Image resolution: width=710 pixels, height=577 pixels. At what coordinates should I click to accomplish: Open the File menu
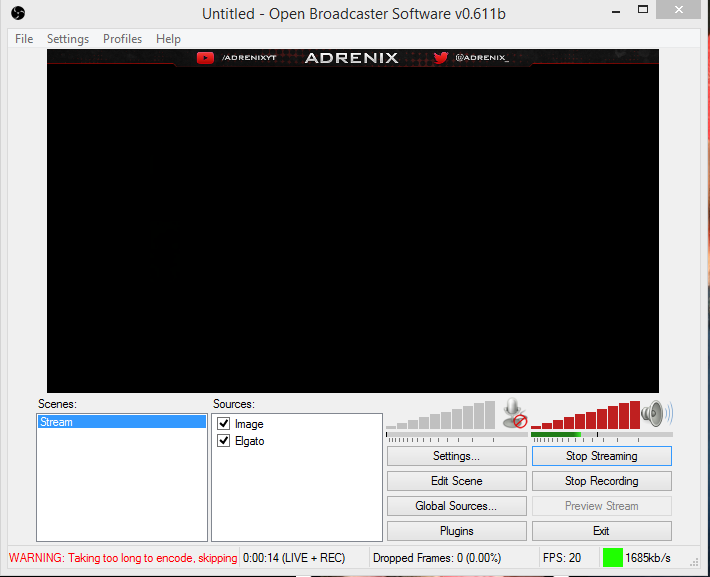point(24,39)
